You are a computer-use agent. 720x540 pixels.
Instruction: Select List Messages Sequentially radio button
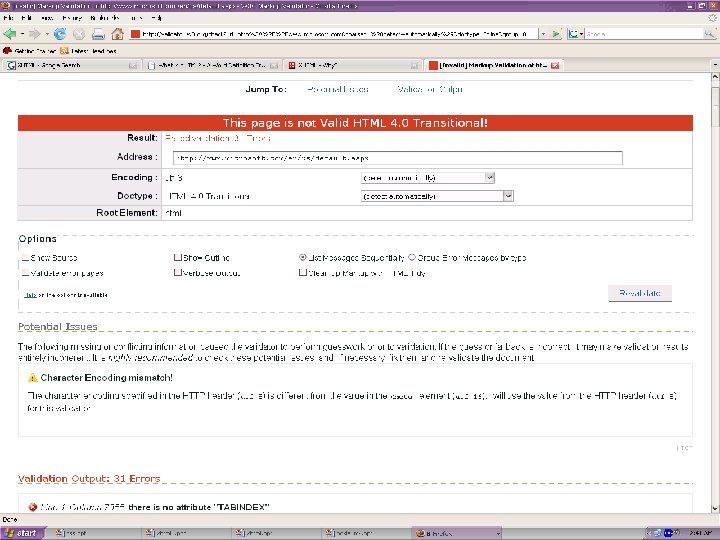coord(303,258)
